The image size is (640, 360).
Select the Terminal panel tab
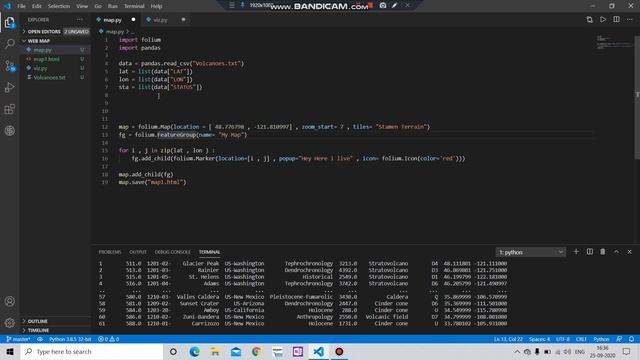coord(209,252)
